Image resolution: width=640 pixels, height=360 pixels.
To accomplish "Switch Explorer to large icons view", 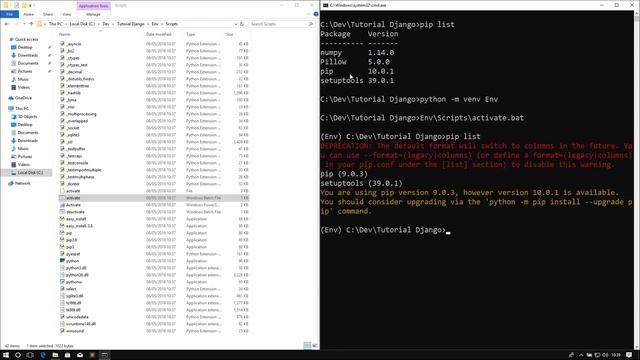I will click(315, 346).
